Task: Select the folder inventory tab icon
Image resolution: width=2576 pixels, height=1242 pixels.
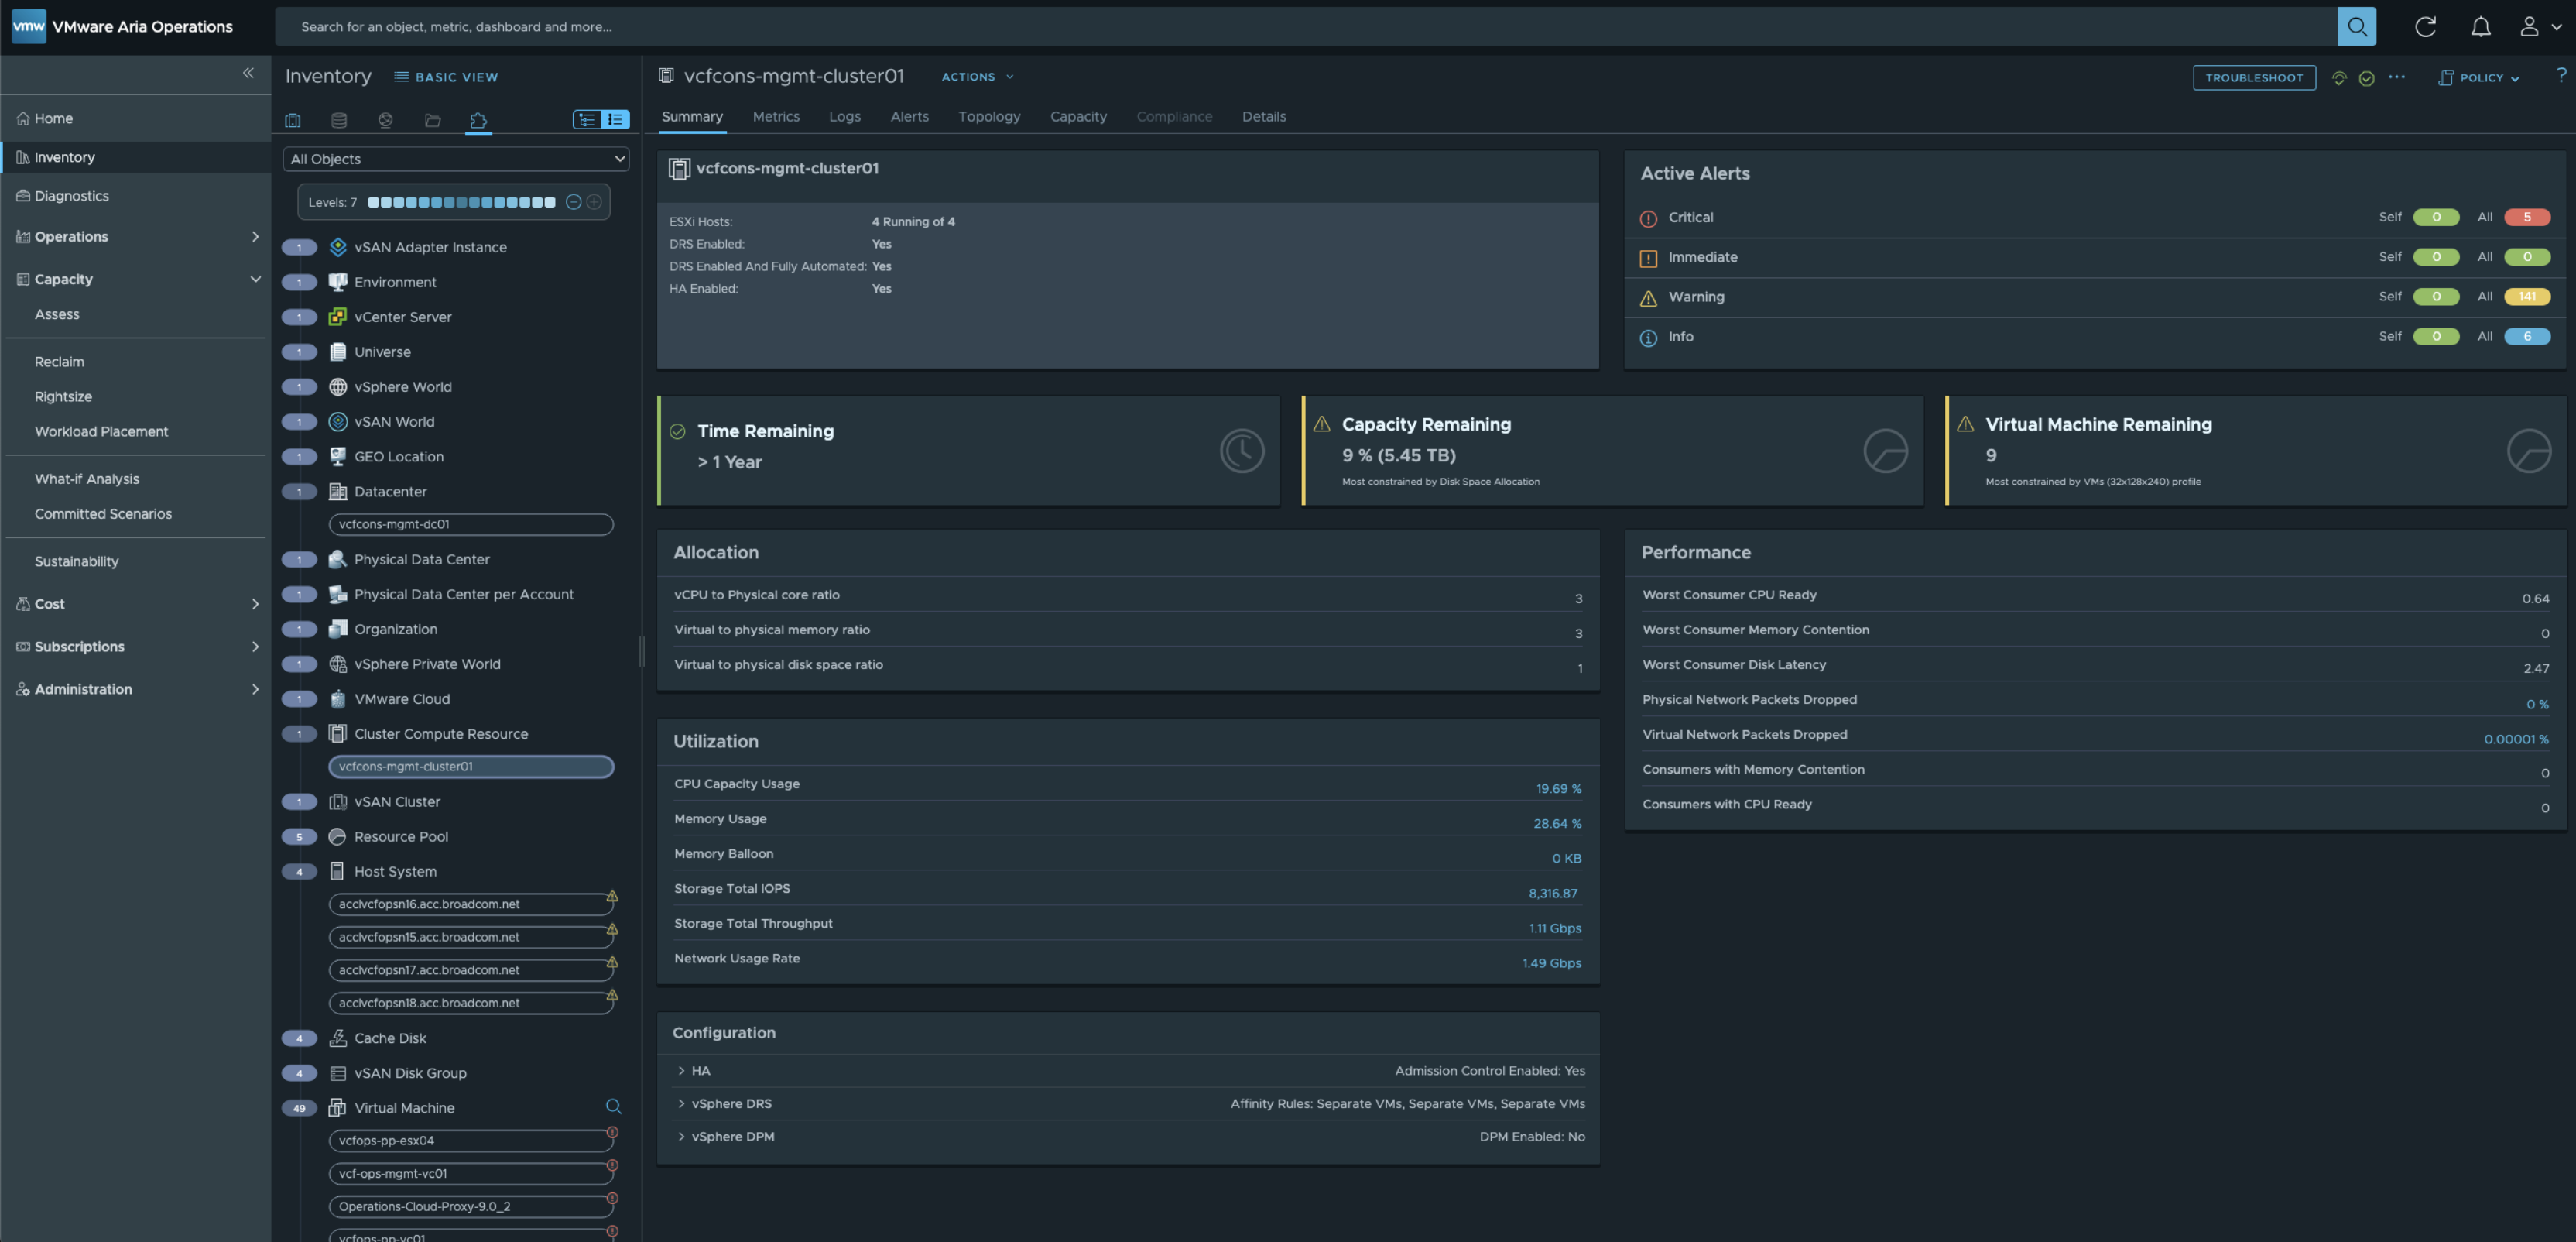Action: coord(432,120)
